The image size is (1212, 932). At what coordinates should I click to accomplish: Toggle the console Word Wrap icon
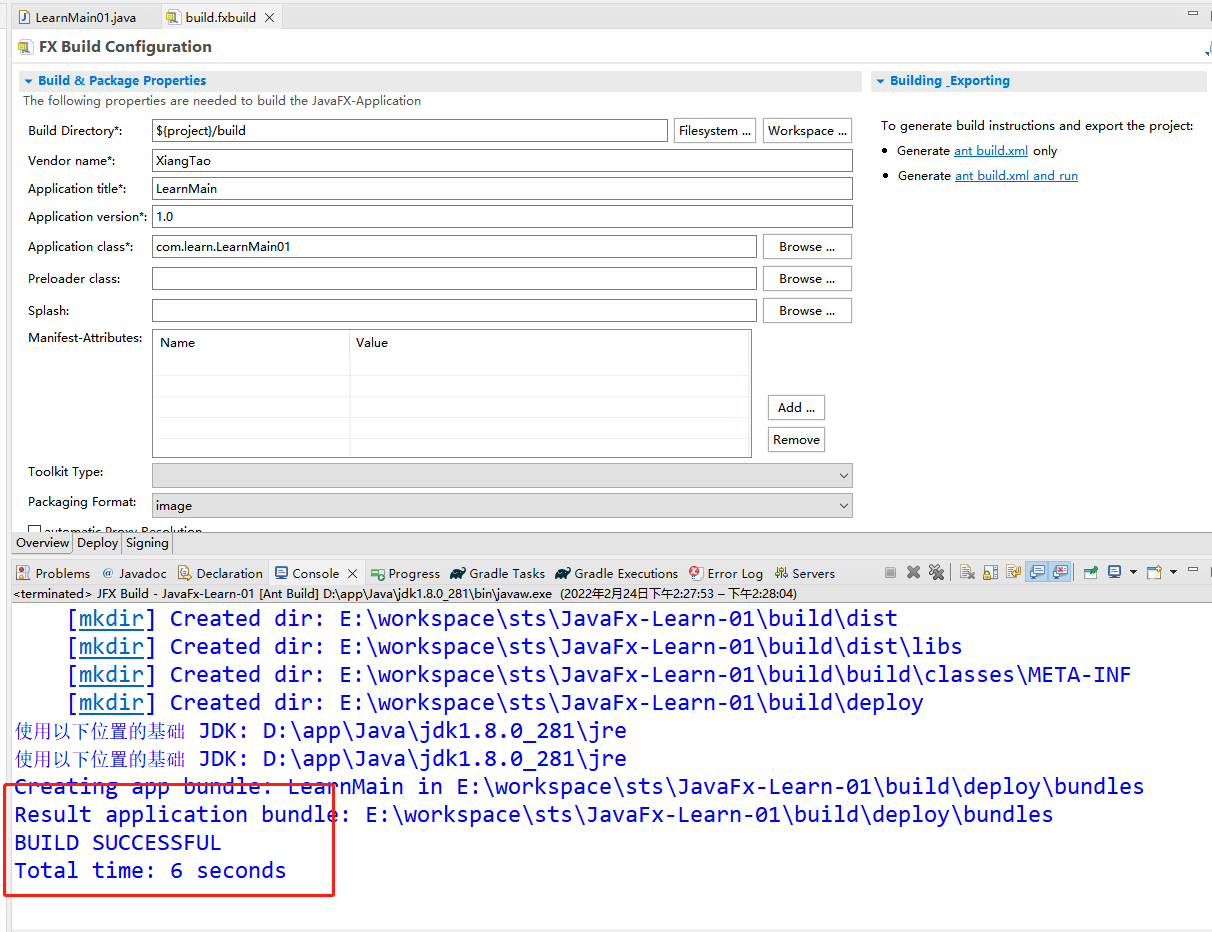(x=1013, y=572)
